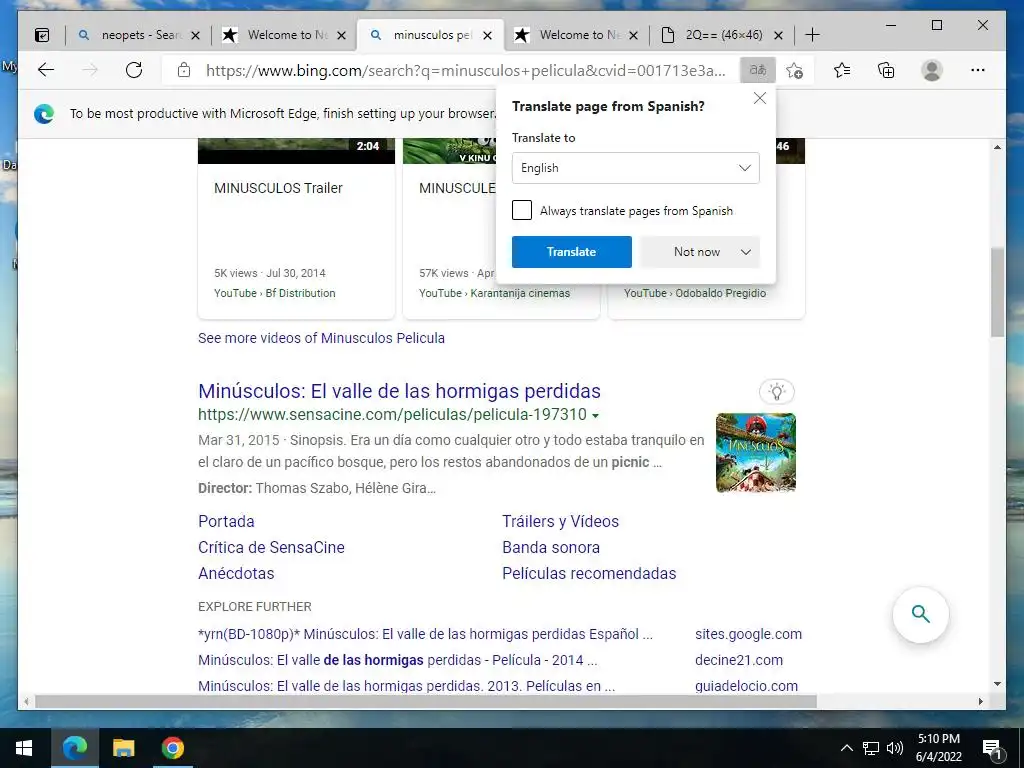Enable Always translate pages from Spanish

pyautogui.click(x=522, y=210)
